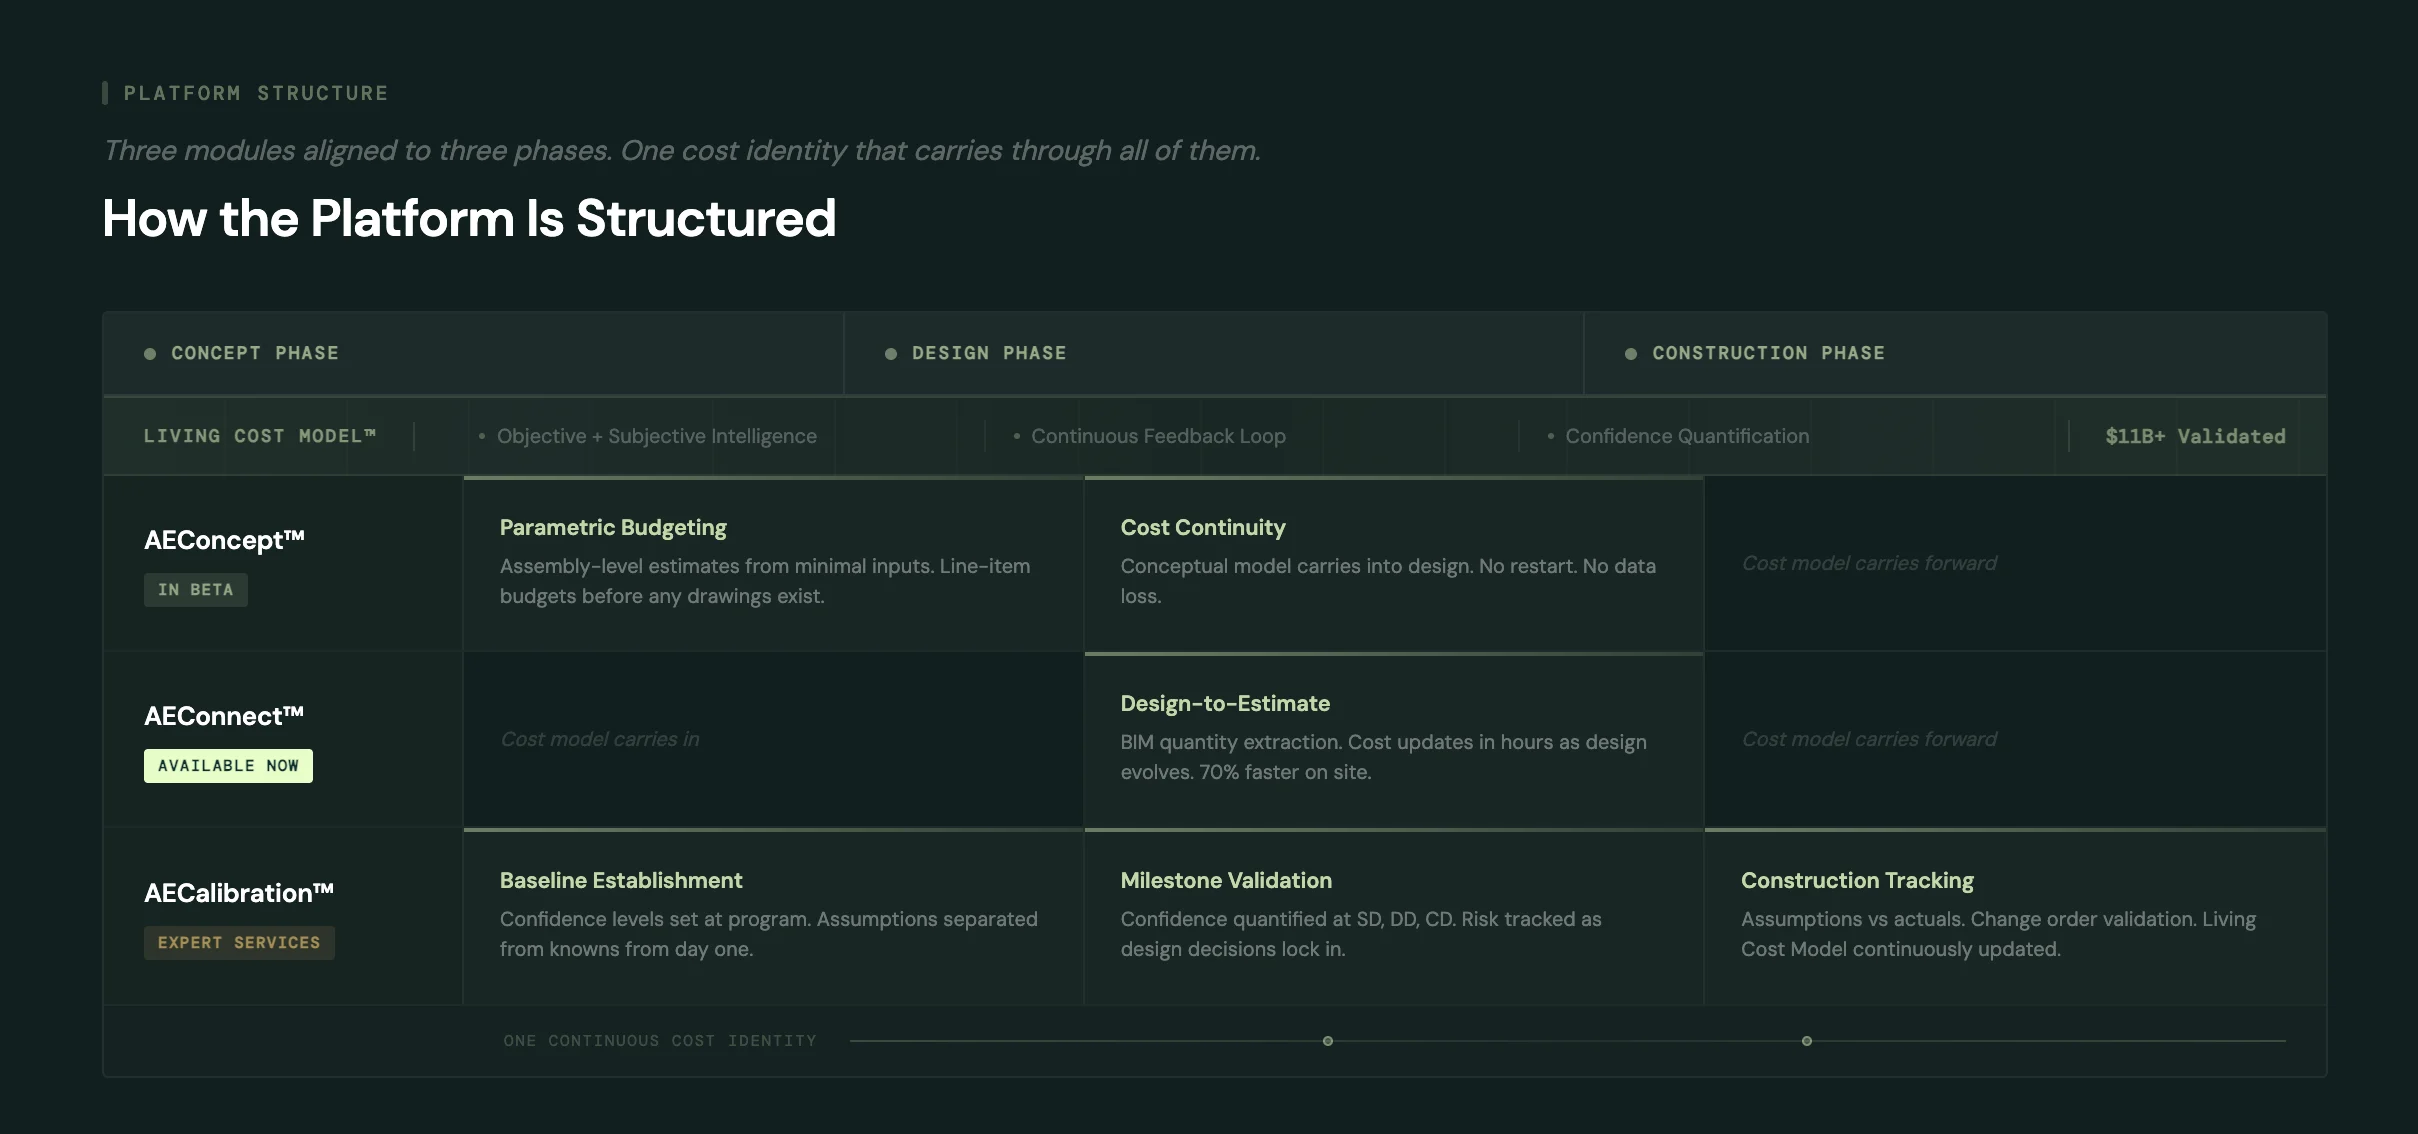
Task: Select the Construction Phase column header
Action: click(1767, 353)
